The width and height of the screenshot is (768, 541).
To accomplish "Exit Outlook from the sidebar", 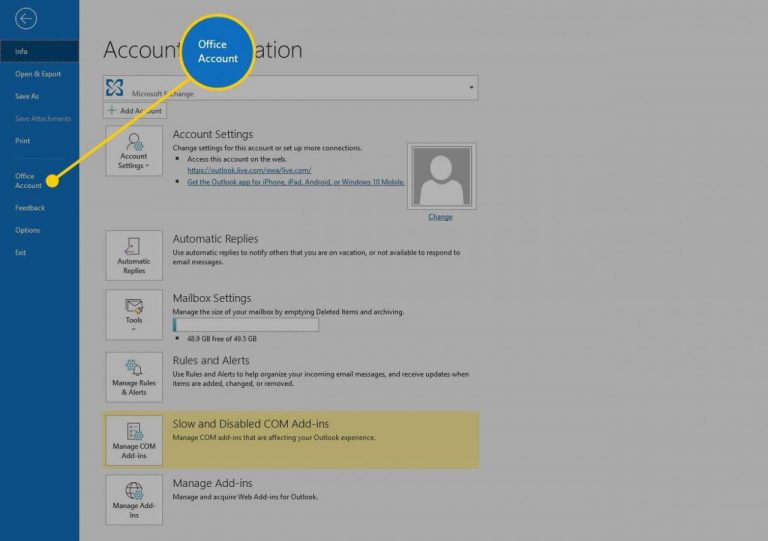I will click(x=20, y=253).
